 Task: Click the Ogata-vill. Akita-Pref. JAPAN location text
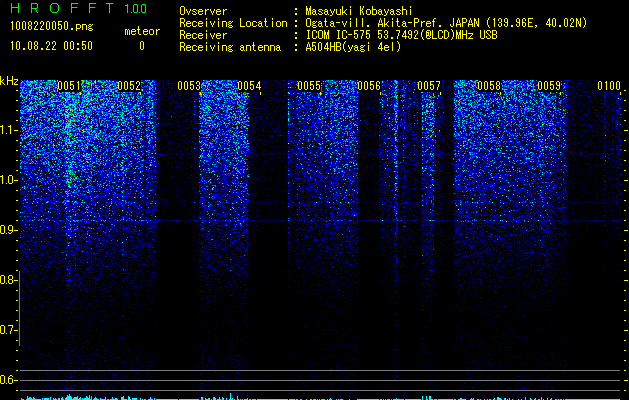(446, 23)
